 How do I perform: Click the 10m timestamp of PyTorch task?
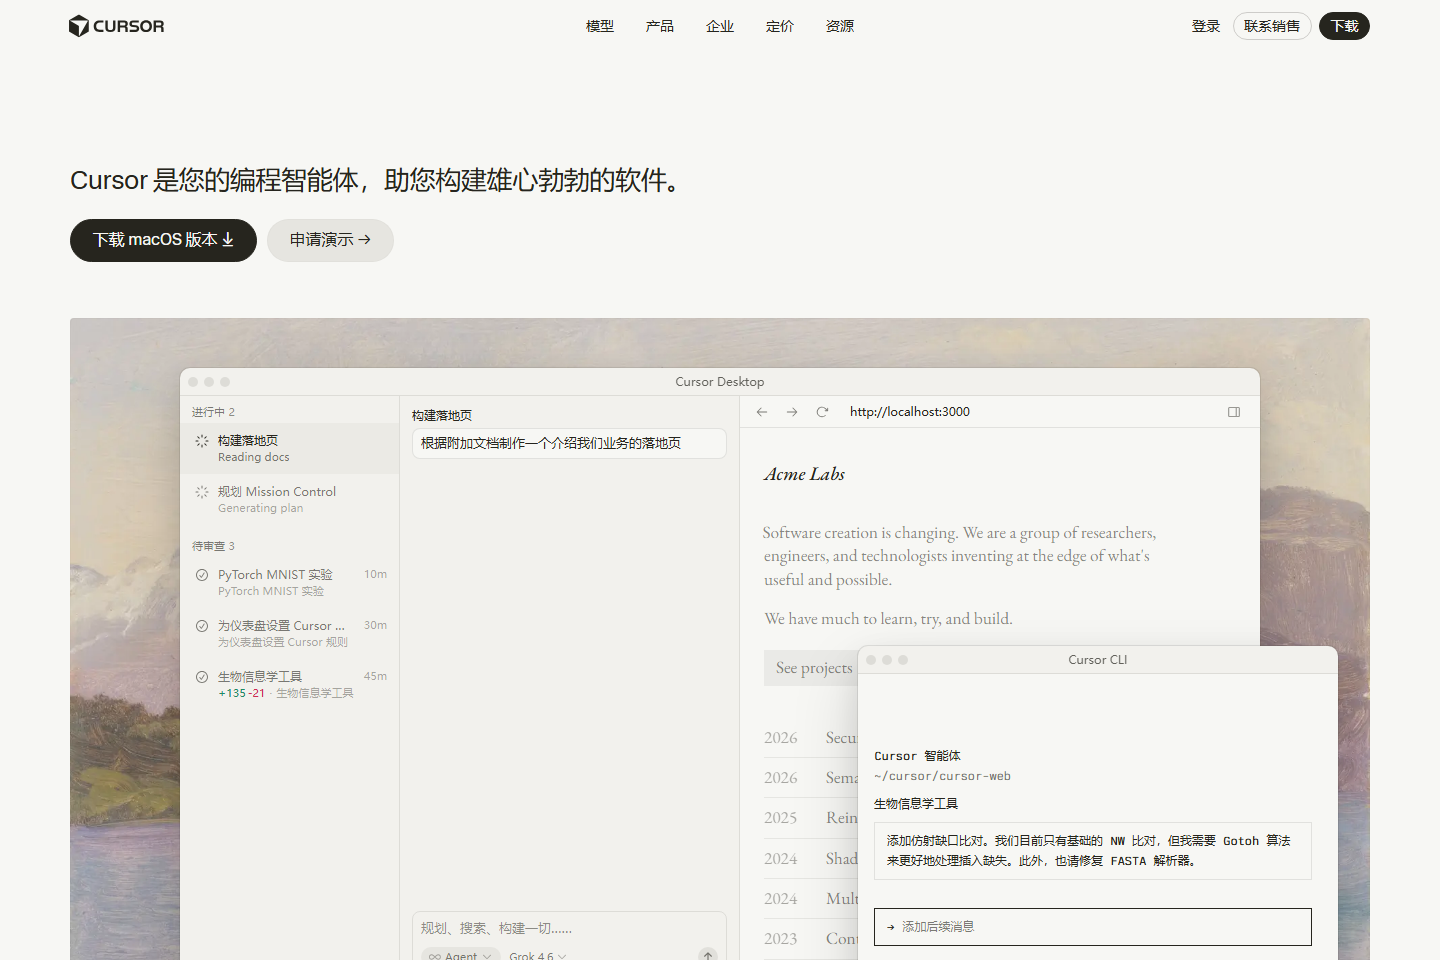click(375, 574)
